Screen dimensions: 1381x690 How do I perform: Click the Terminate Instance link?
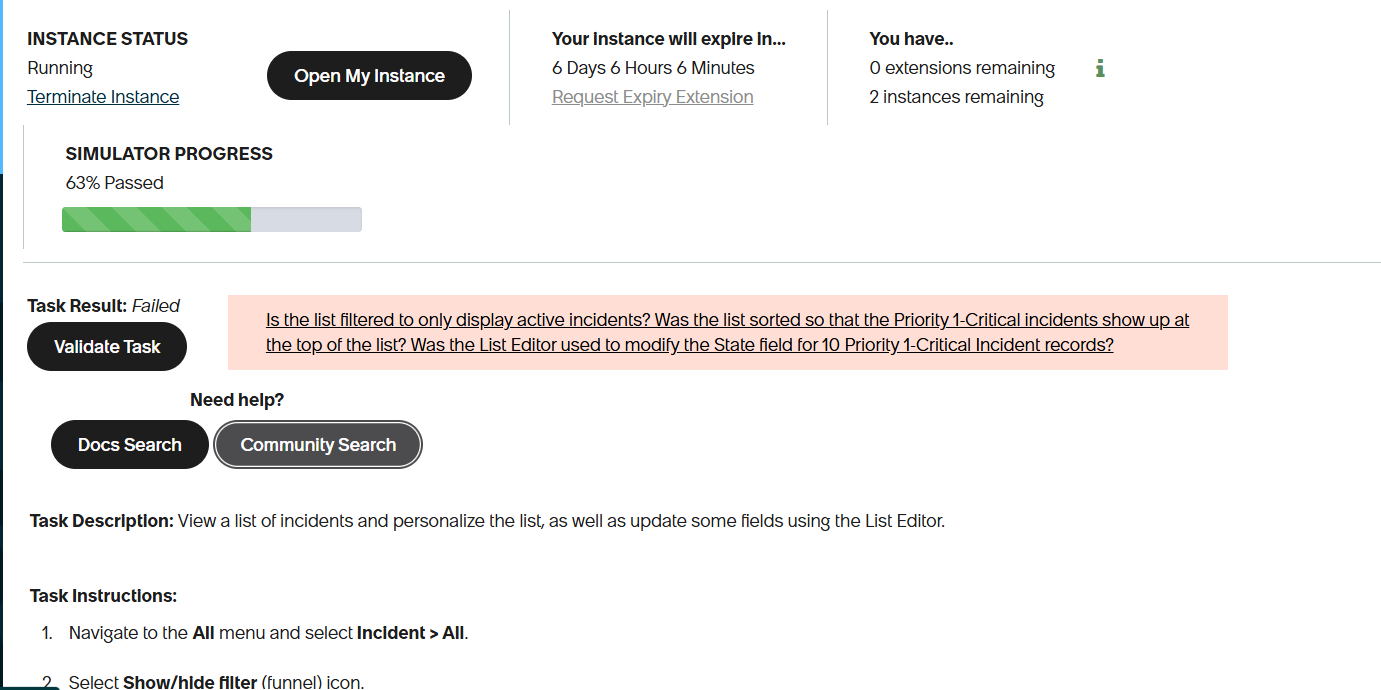pos(103,97)
